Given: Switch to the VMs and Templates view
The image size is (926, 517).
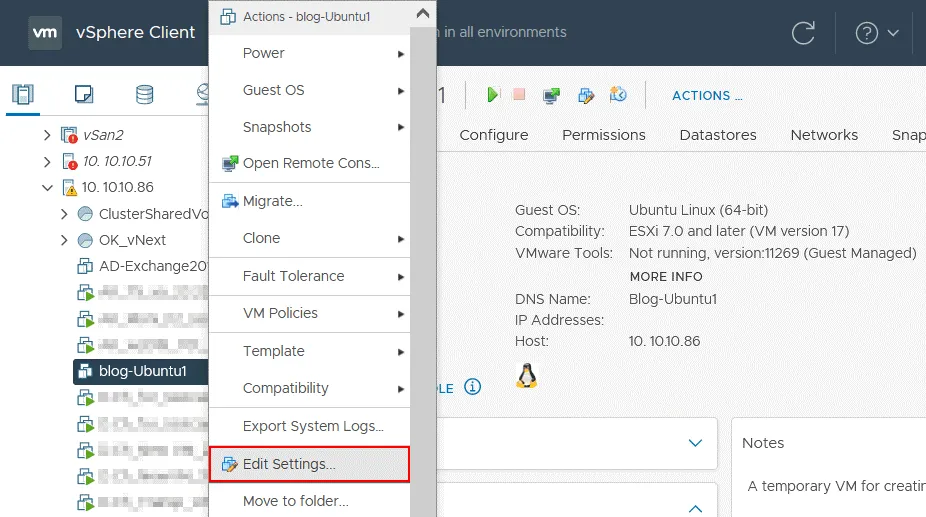Looking at the screenshot, I should [84, 95].
